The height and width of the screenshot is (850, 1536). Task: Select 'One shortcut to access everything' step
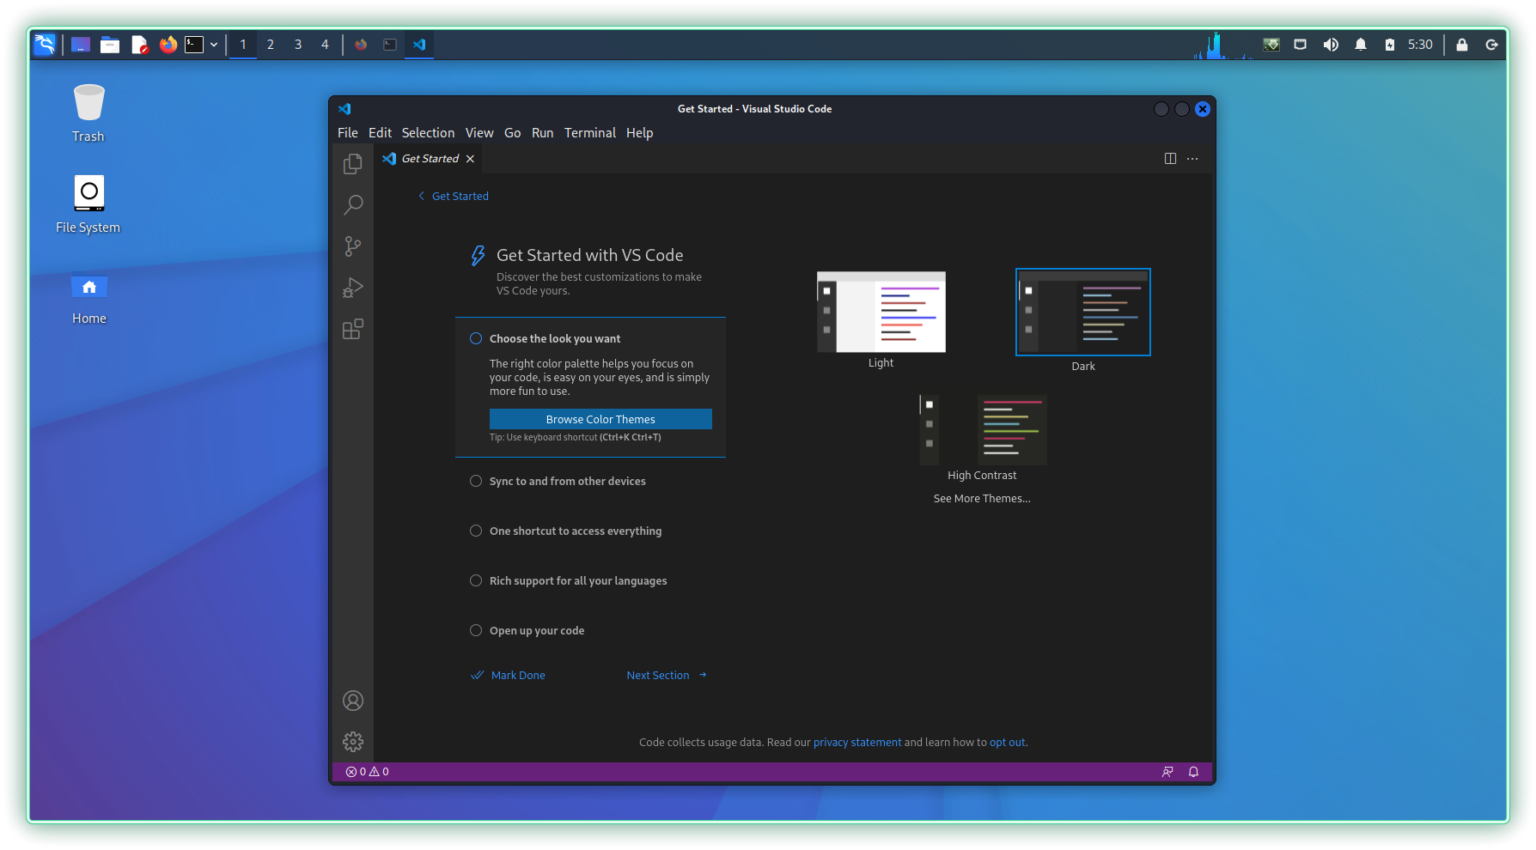[x=575, y=531]
